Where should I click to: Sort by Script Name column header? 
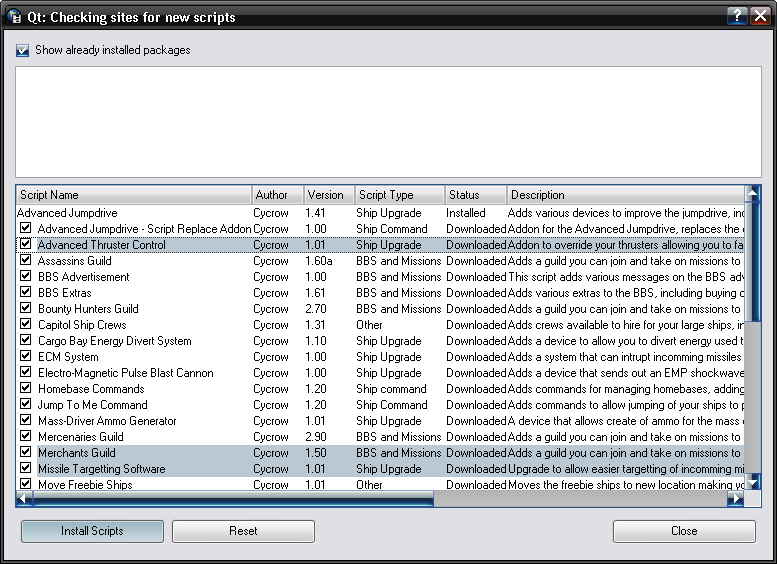coord(134,195)
